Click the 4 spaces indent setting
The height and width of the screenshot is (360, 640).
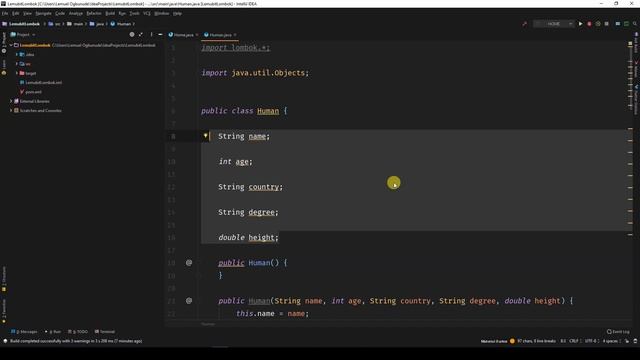click(x=610, y=341)
